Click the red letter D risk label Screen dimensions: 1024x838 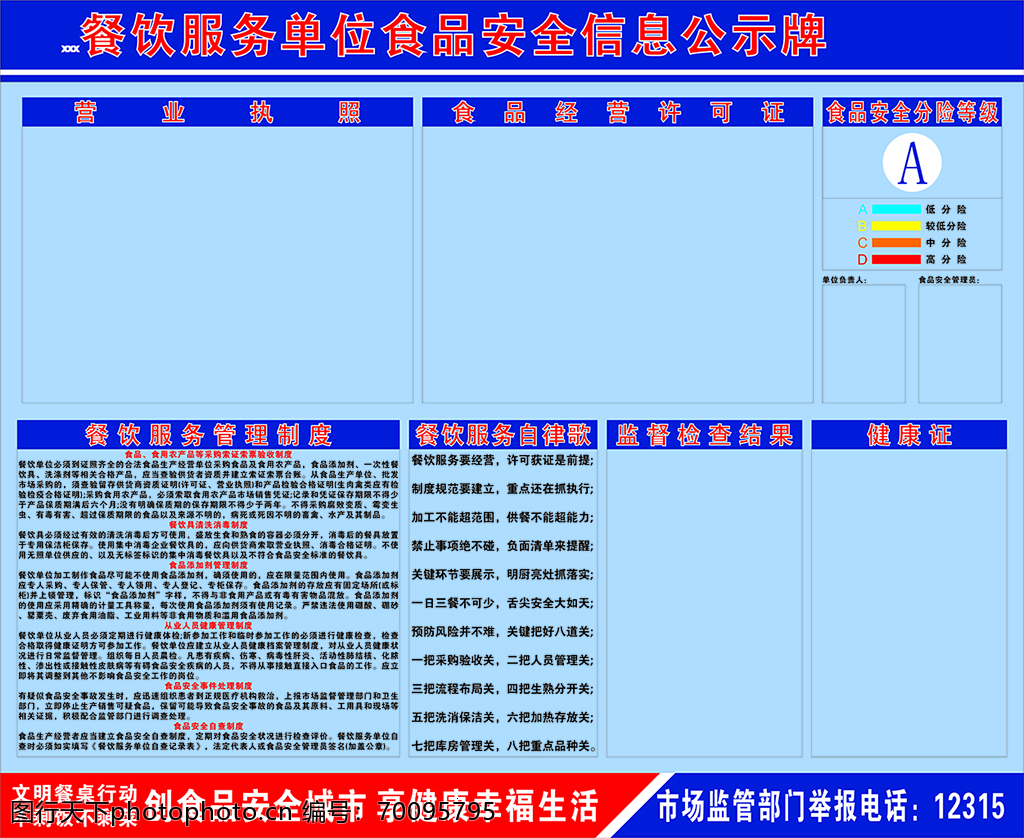click(x=862, y=260)
